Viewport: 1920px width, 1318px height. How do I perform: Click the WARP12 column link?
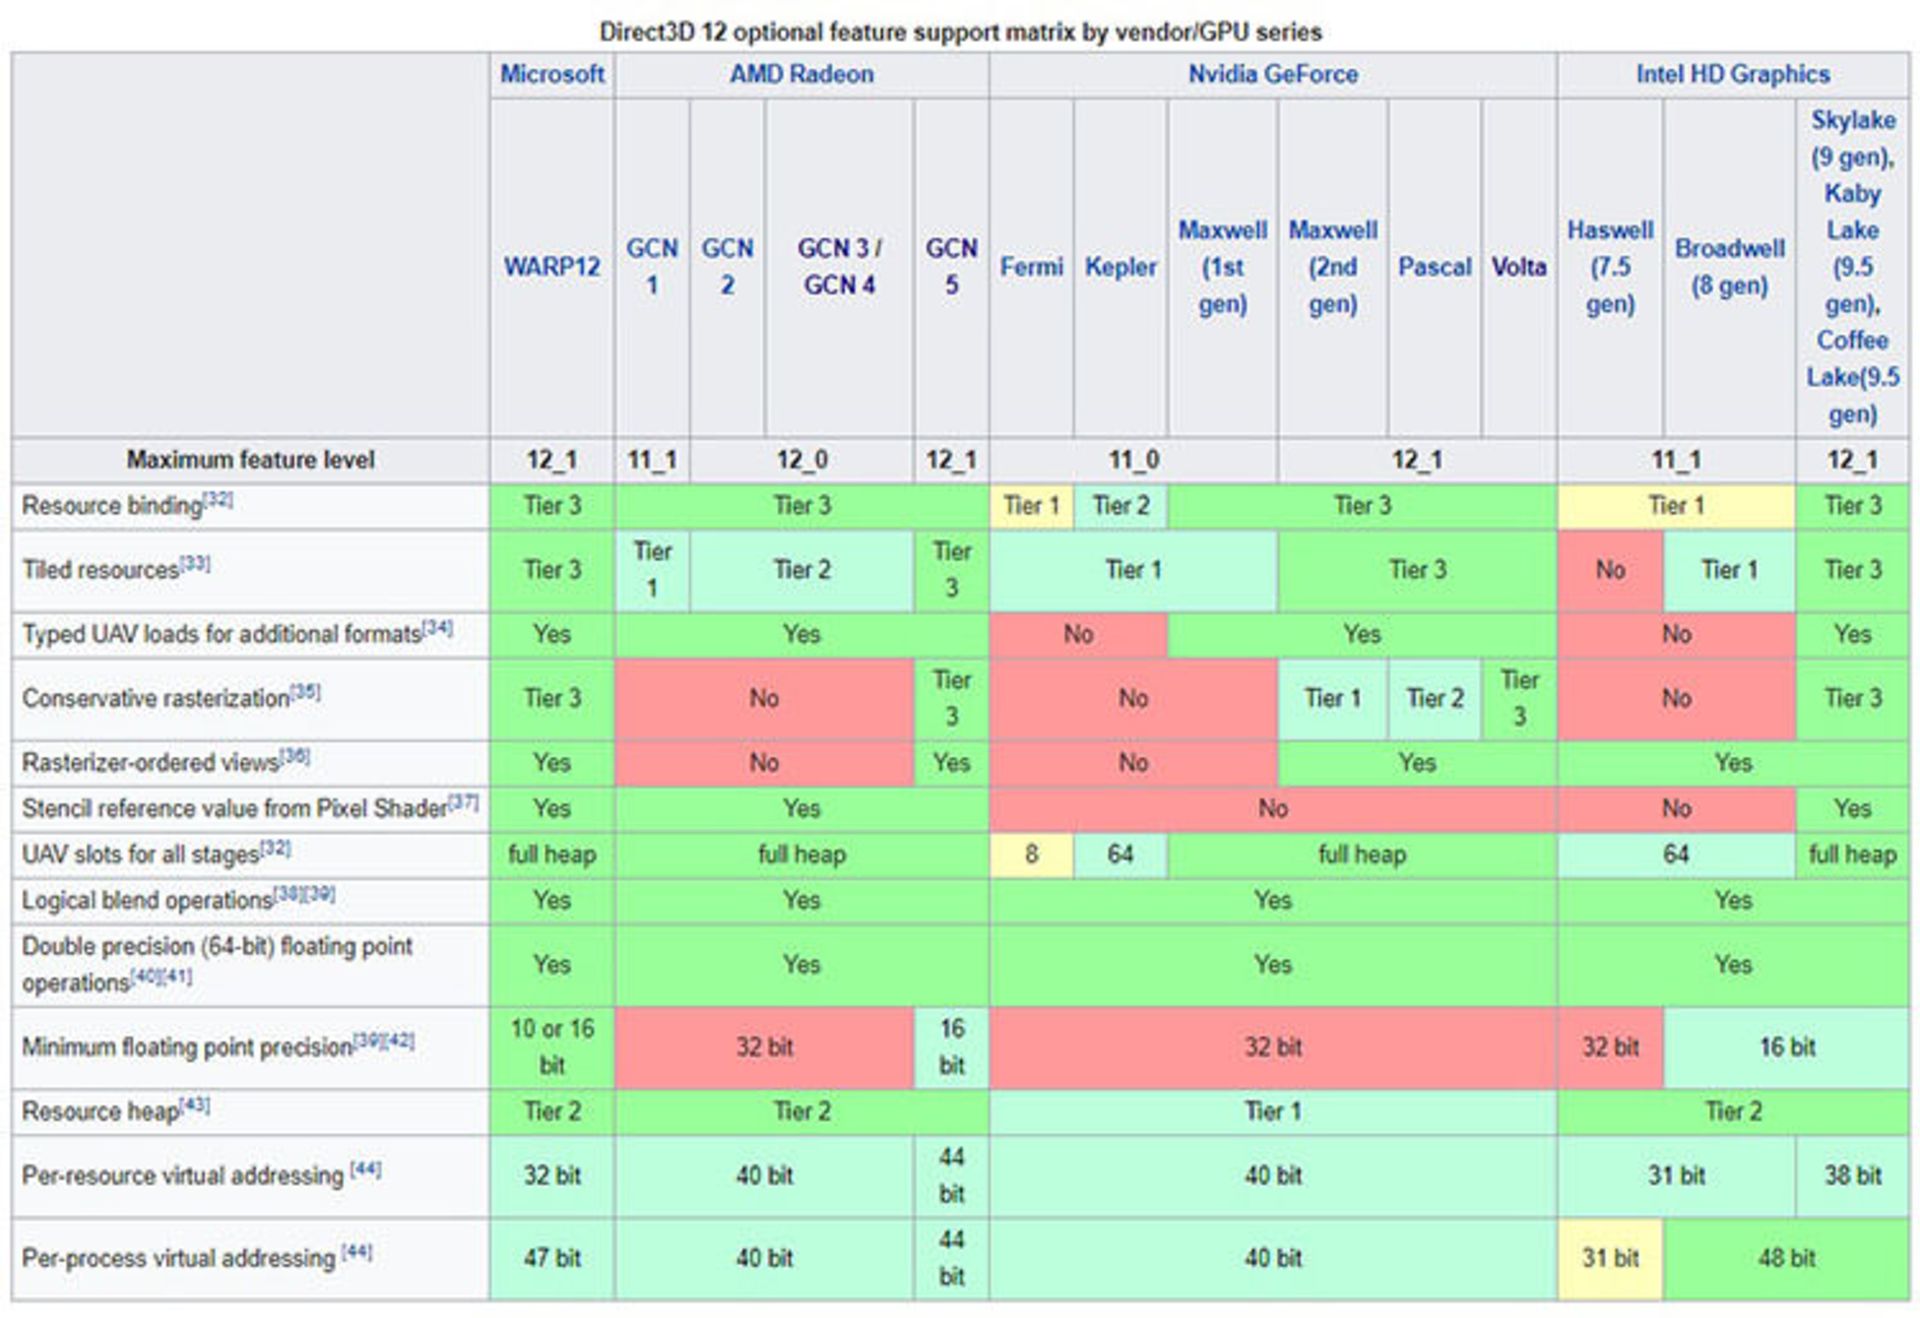[552, 267]
